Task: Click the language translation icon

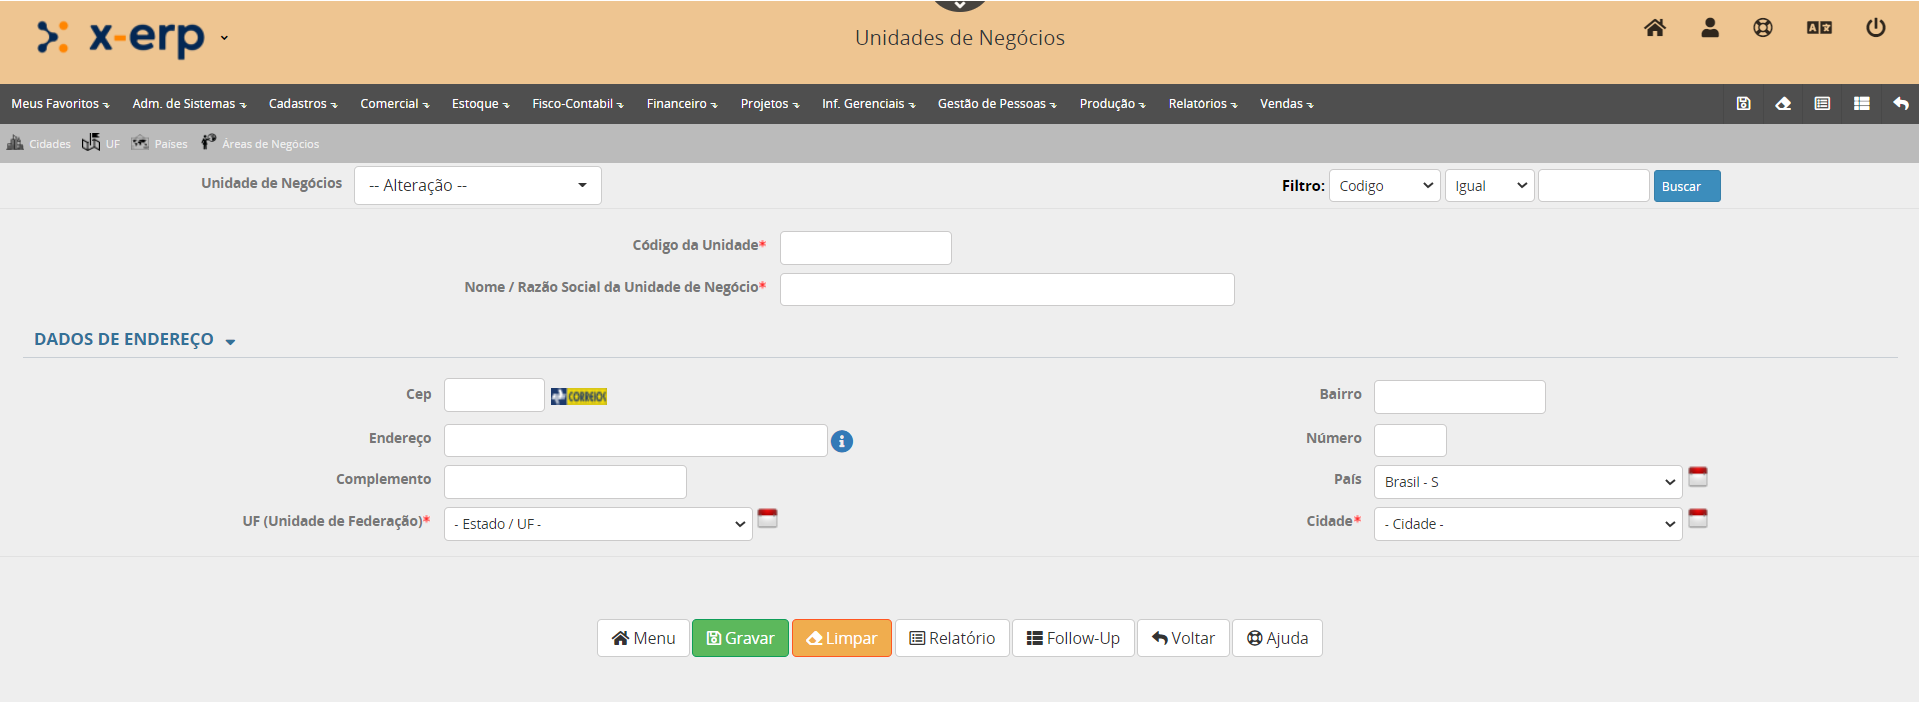Action: pos(1819,28)
